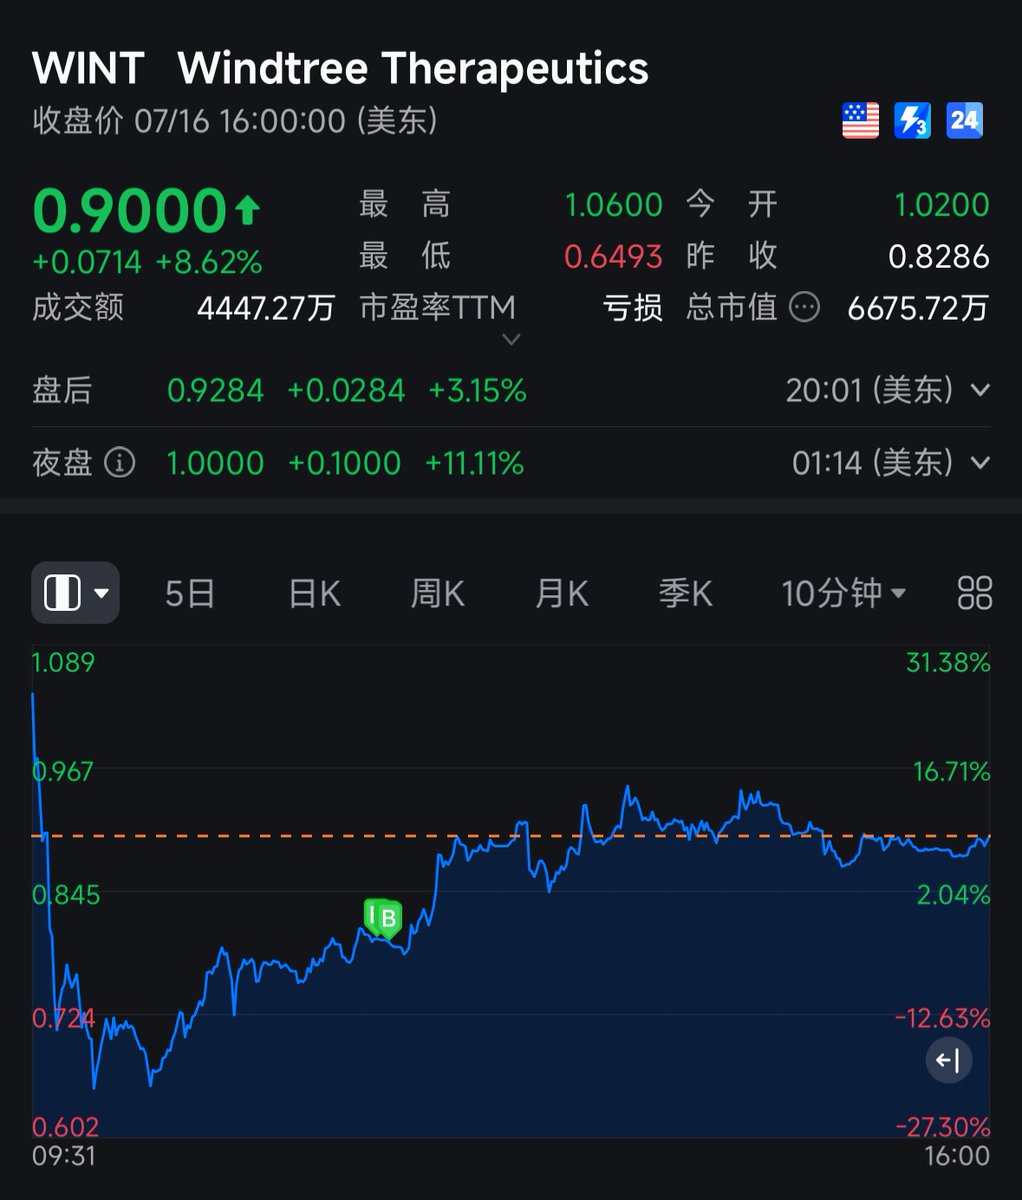Tap the WINT Windtree Therapeutics title
The image size is (1022, 1200).
coord(340,69)
